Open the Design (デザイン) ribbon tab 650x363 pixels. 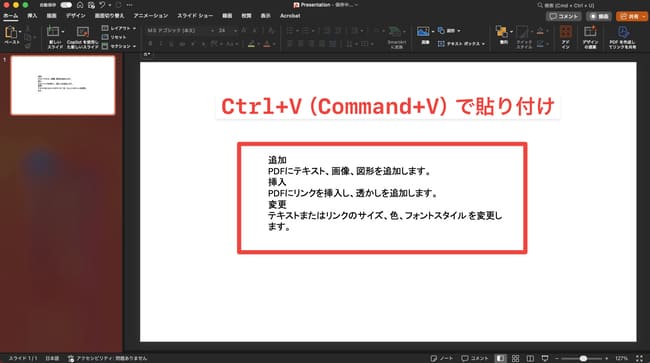tap(75, 16)
